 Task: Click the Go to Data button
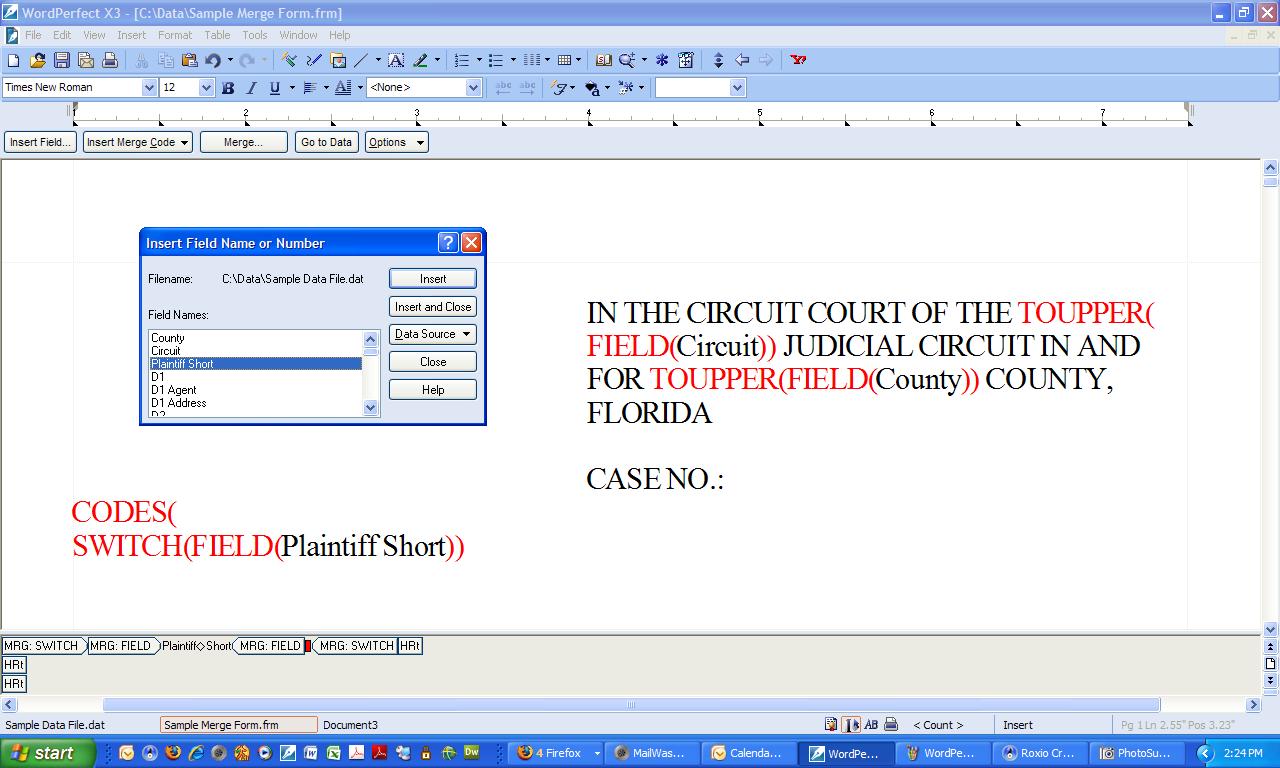coord(326,142)
